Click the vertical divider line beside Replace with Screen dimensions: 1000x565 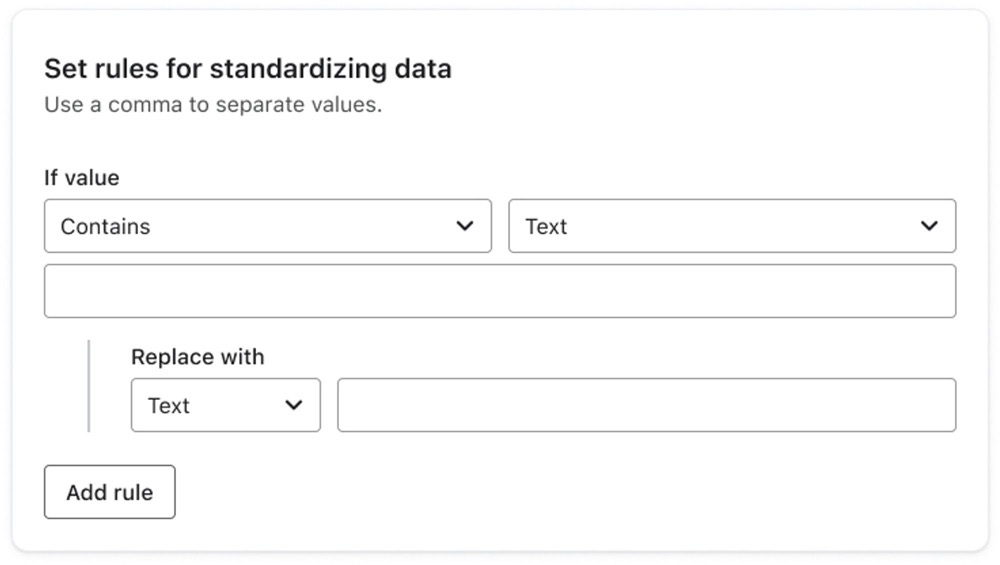89,386
